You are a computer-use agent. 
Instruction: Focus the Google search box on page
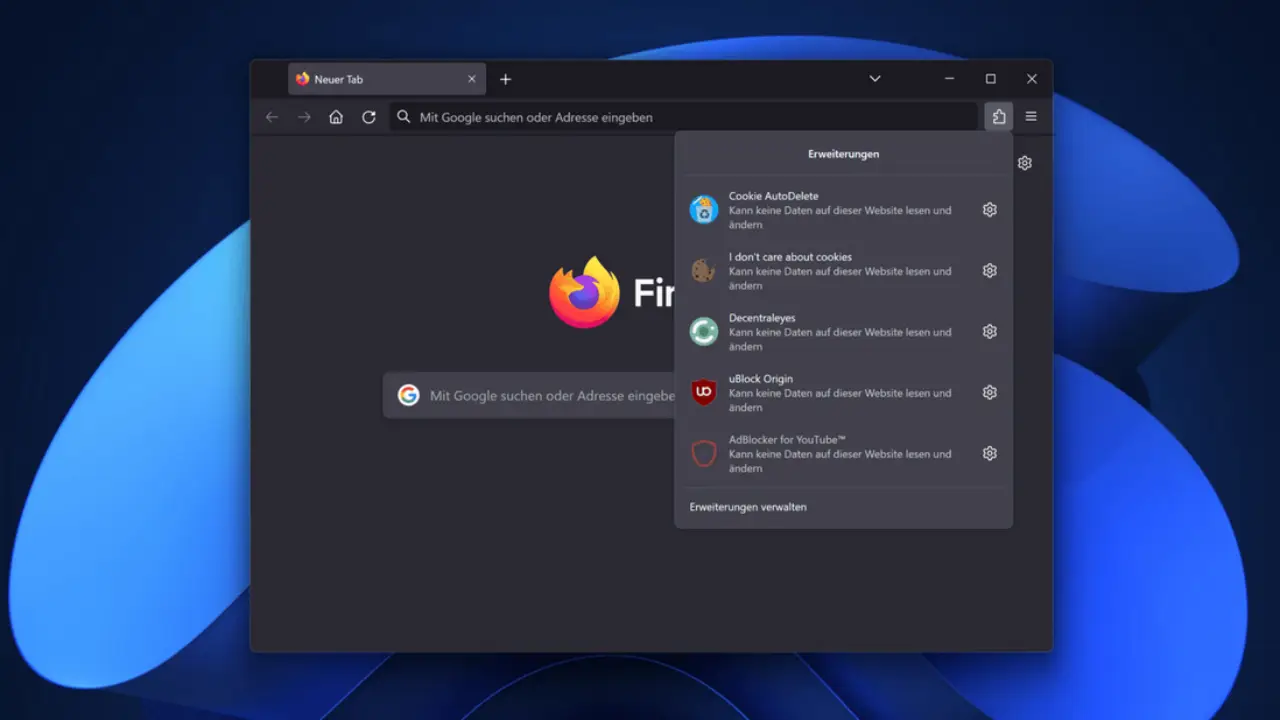click(x=530, y=395)
